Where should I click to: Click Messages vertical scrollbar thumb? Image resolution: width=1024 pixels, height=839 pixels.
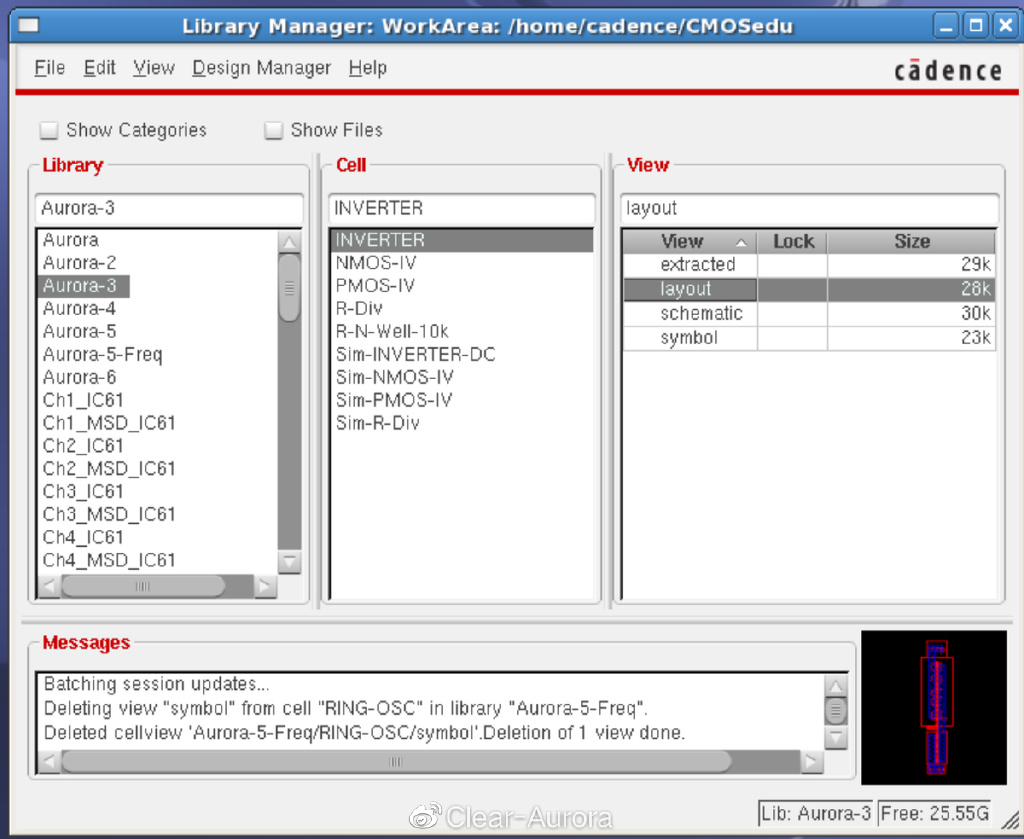click(836, 711)
